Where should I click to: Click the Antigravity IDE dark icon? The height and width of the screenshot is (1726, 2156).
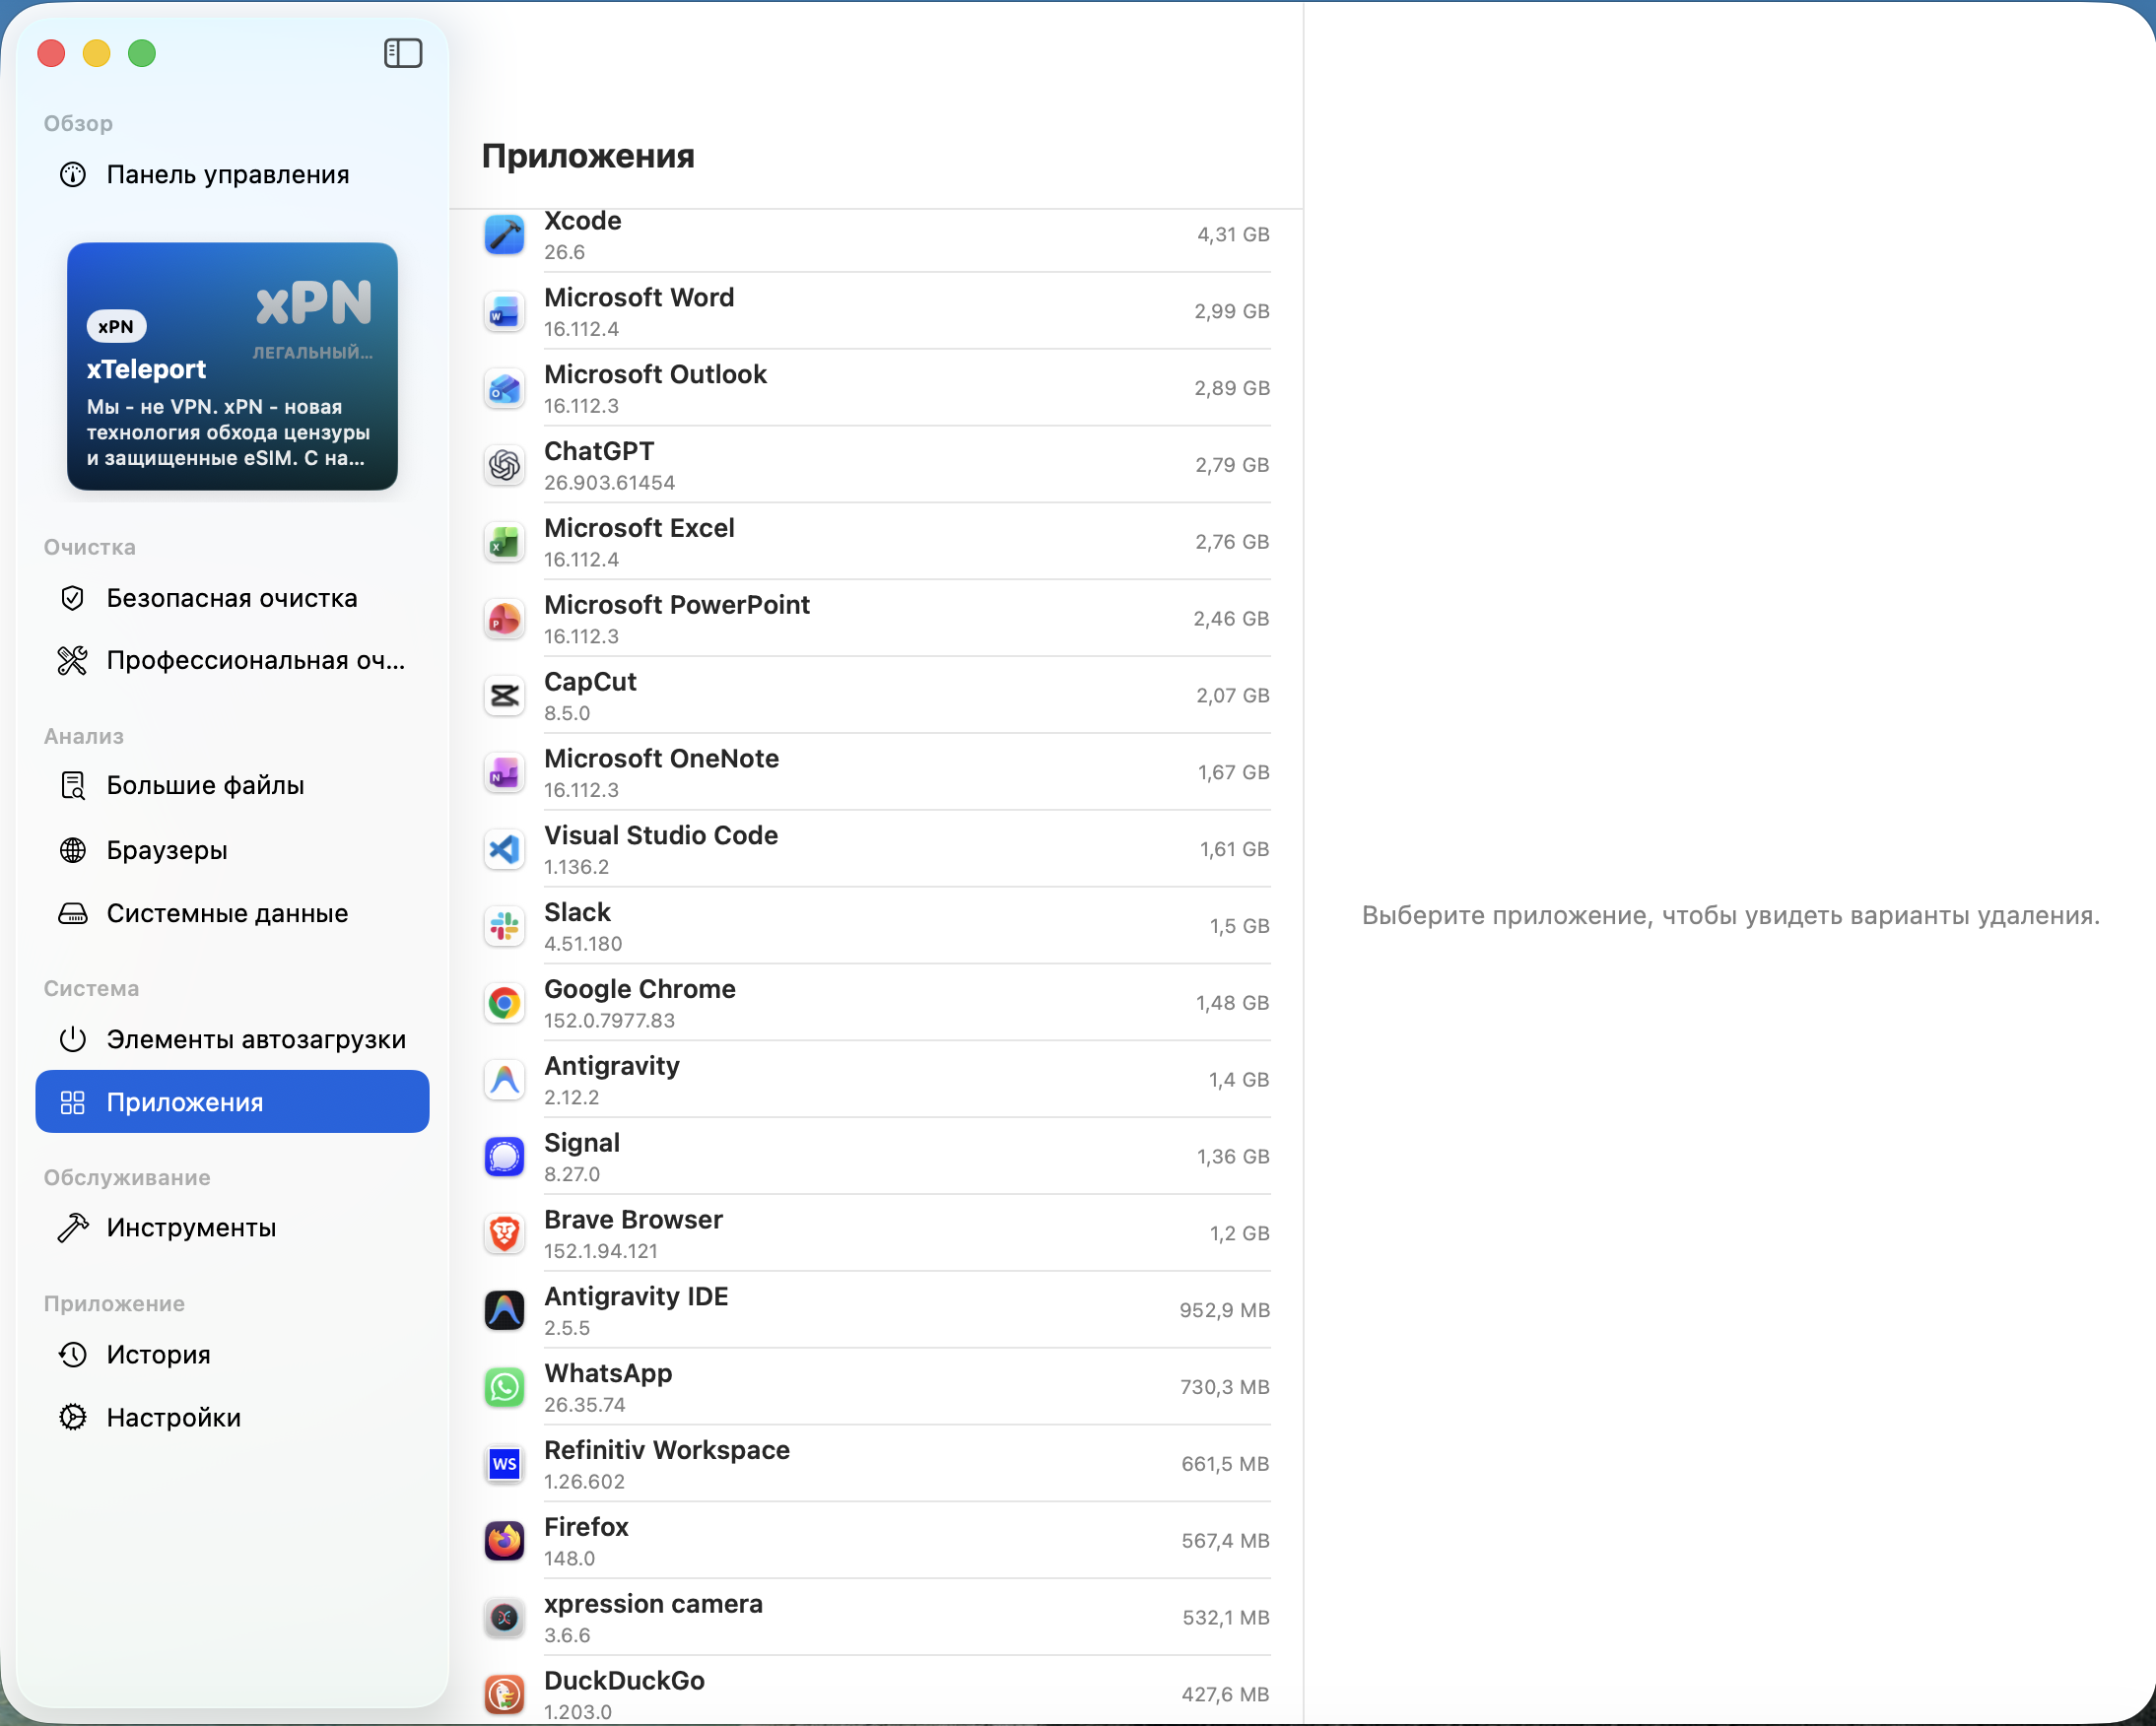click(504, 1311)
